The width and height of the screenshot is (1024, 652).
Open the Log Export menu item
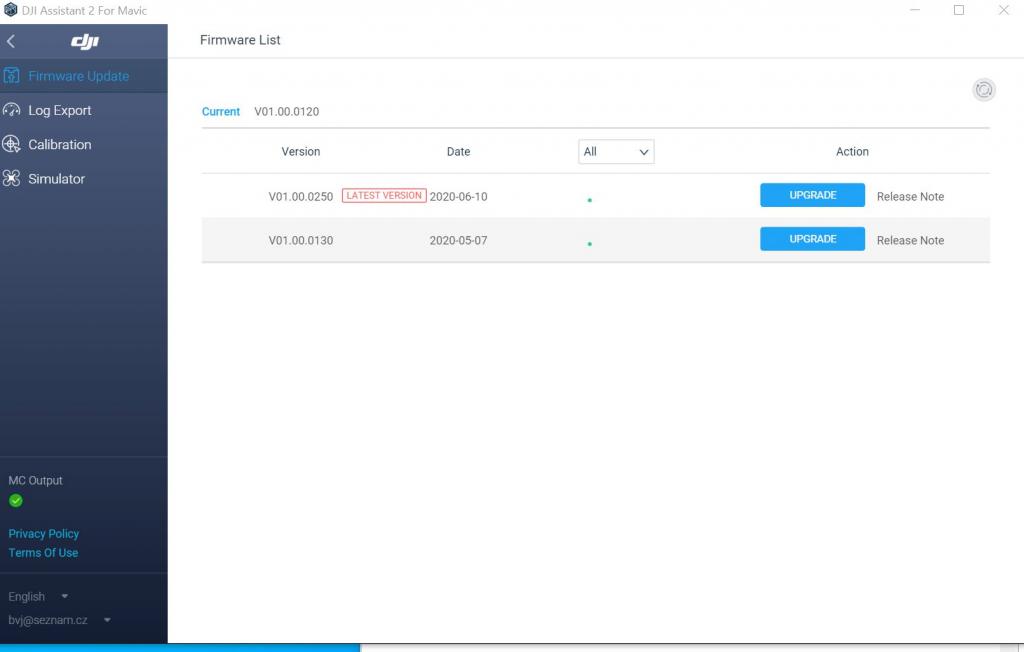coord(59,110)
